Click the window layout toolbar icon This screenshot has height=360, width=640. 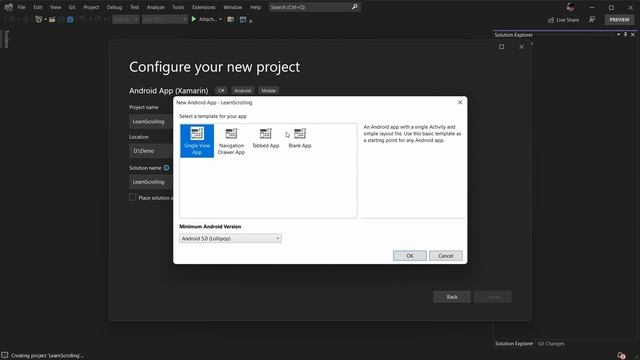click(x=243, y=19)
